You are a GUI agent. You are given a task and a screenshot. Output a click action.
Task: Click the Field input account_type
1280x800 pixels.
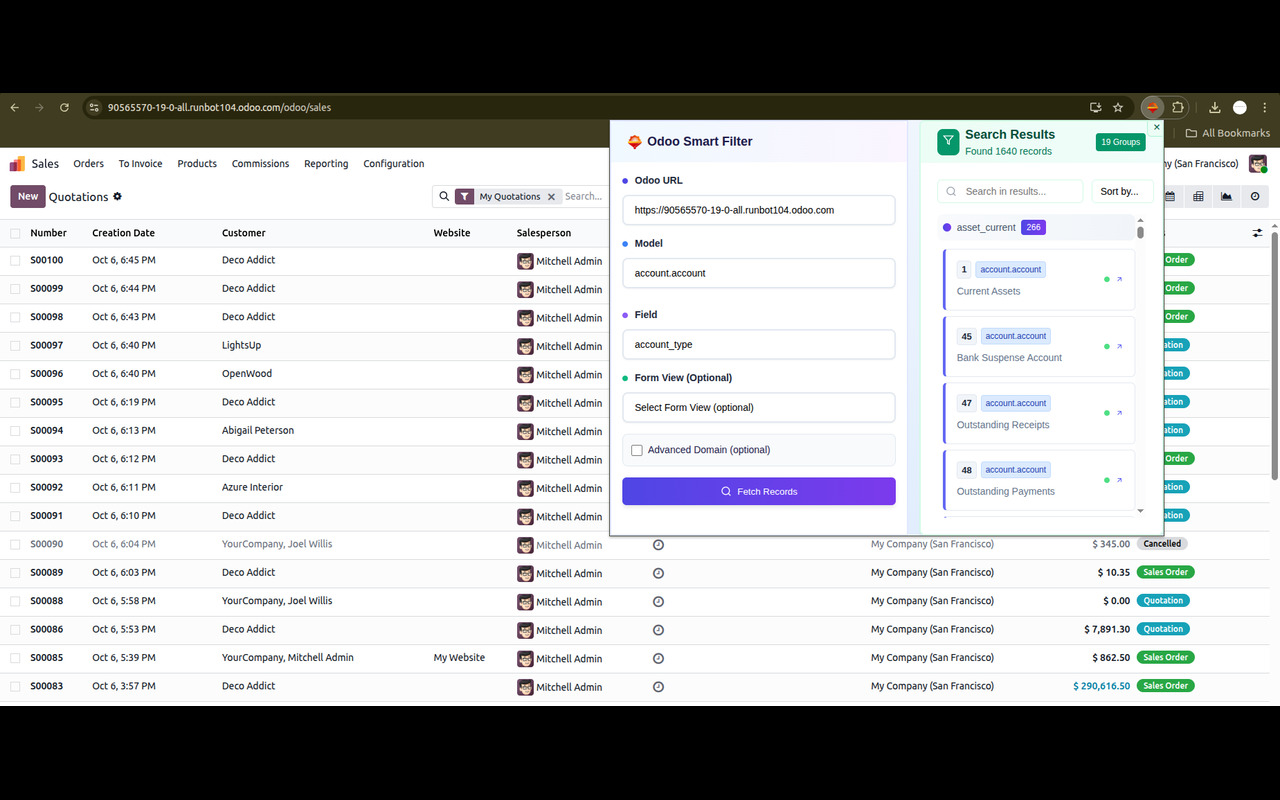759,344
